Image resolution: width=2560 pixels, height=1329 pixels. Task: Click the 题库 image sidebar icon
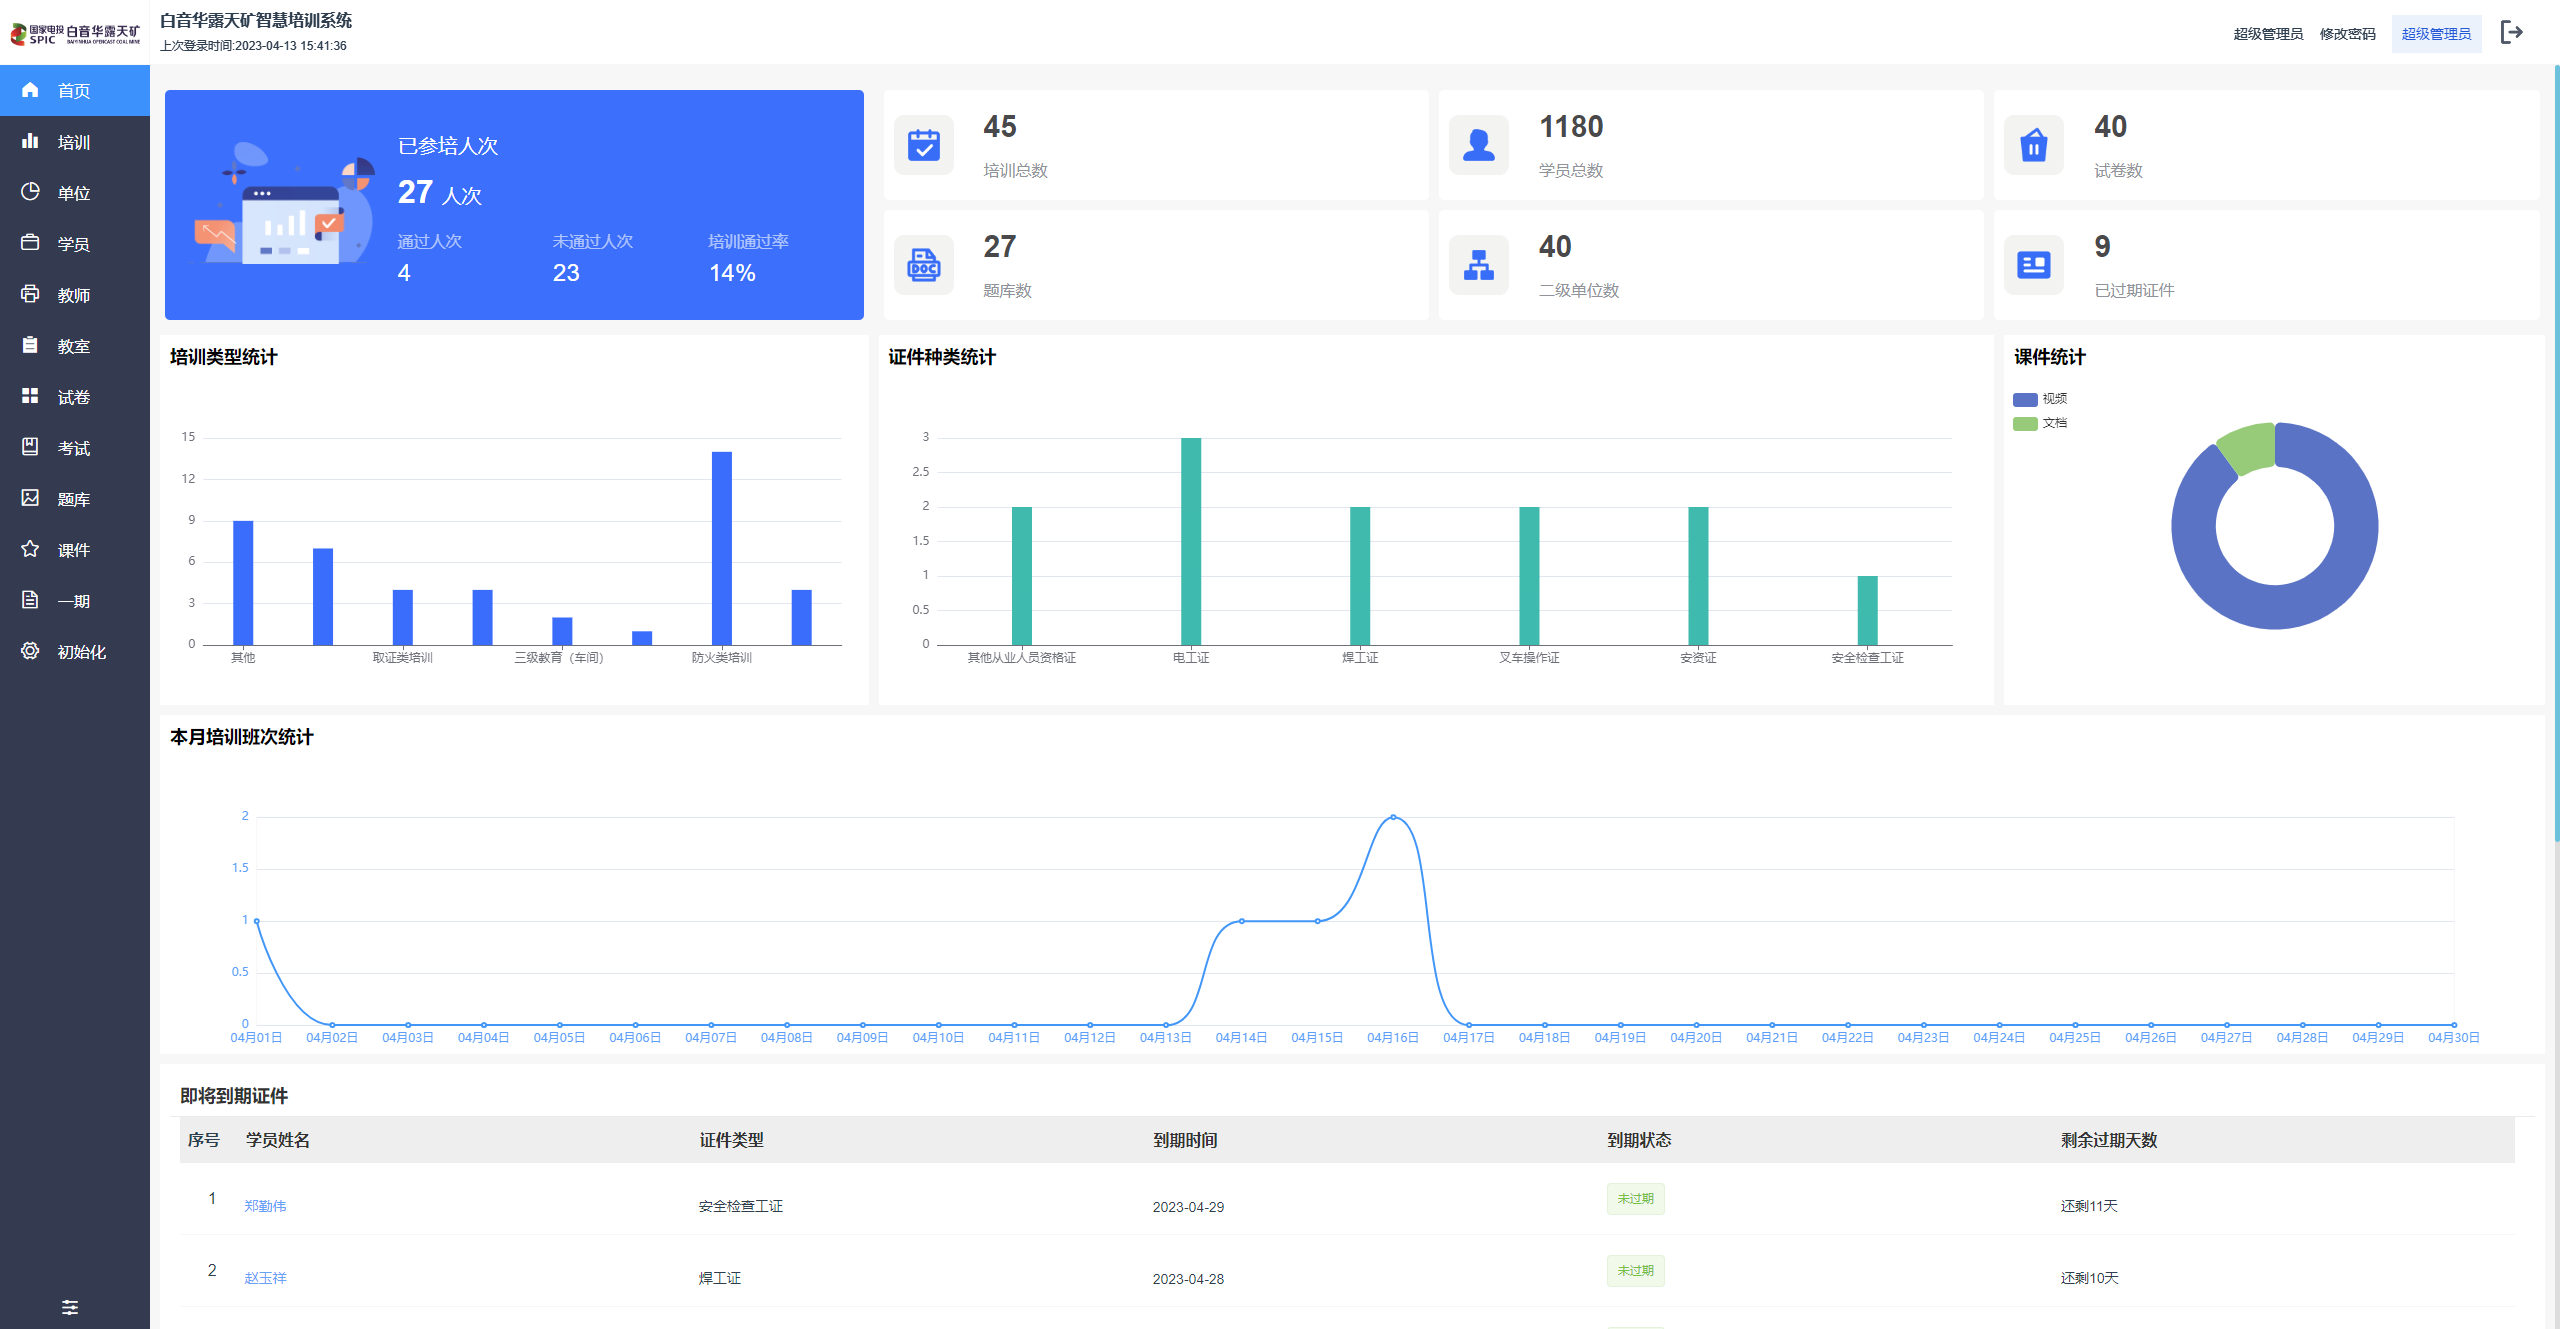30,498
